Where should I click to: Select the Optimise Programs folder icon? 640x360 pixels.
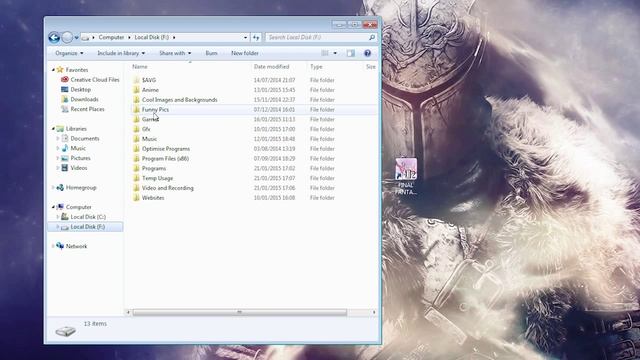click(x=136, y=149)
